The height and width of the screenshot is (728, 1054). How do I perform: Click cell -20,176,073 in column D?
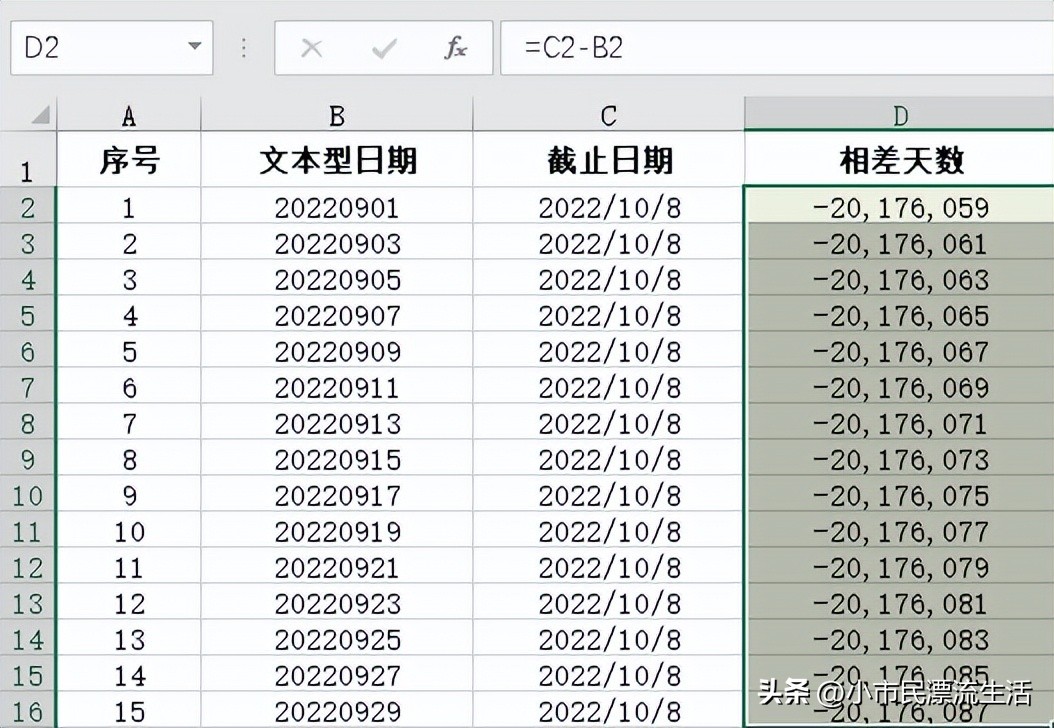(899, 458)
